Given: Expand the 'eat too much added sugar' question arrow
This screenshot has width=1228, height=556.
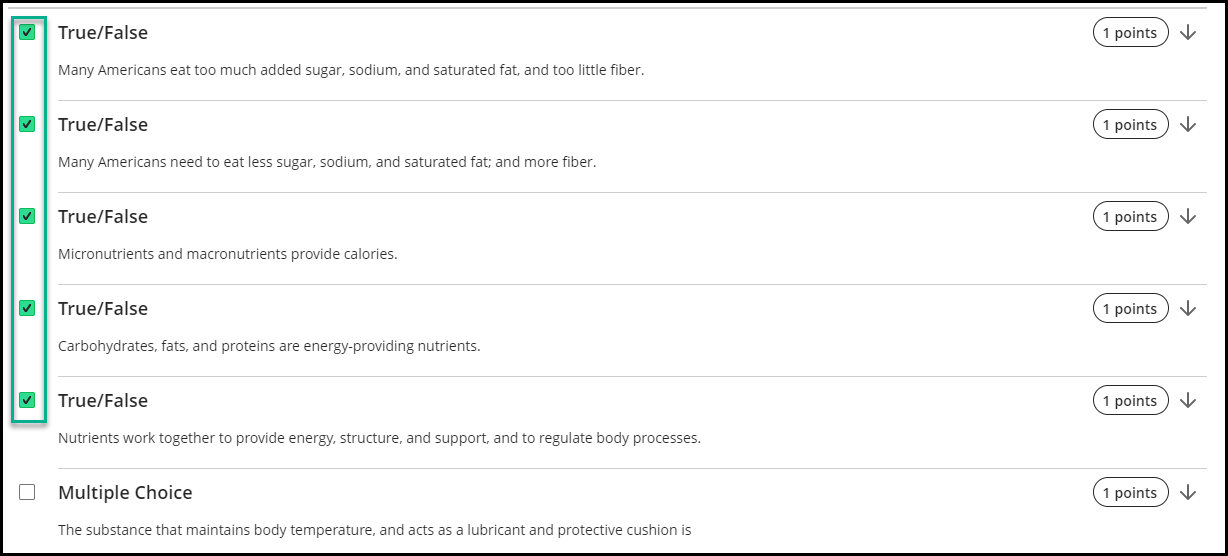Looking at the screenshot, I should click(1188, 33).
